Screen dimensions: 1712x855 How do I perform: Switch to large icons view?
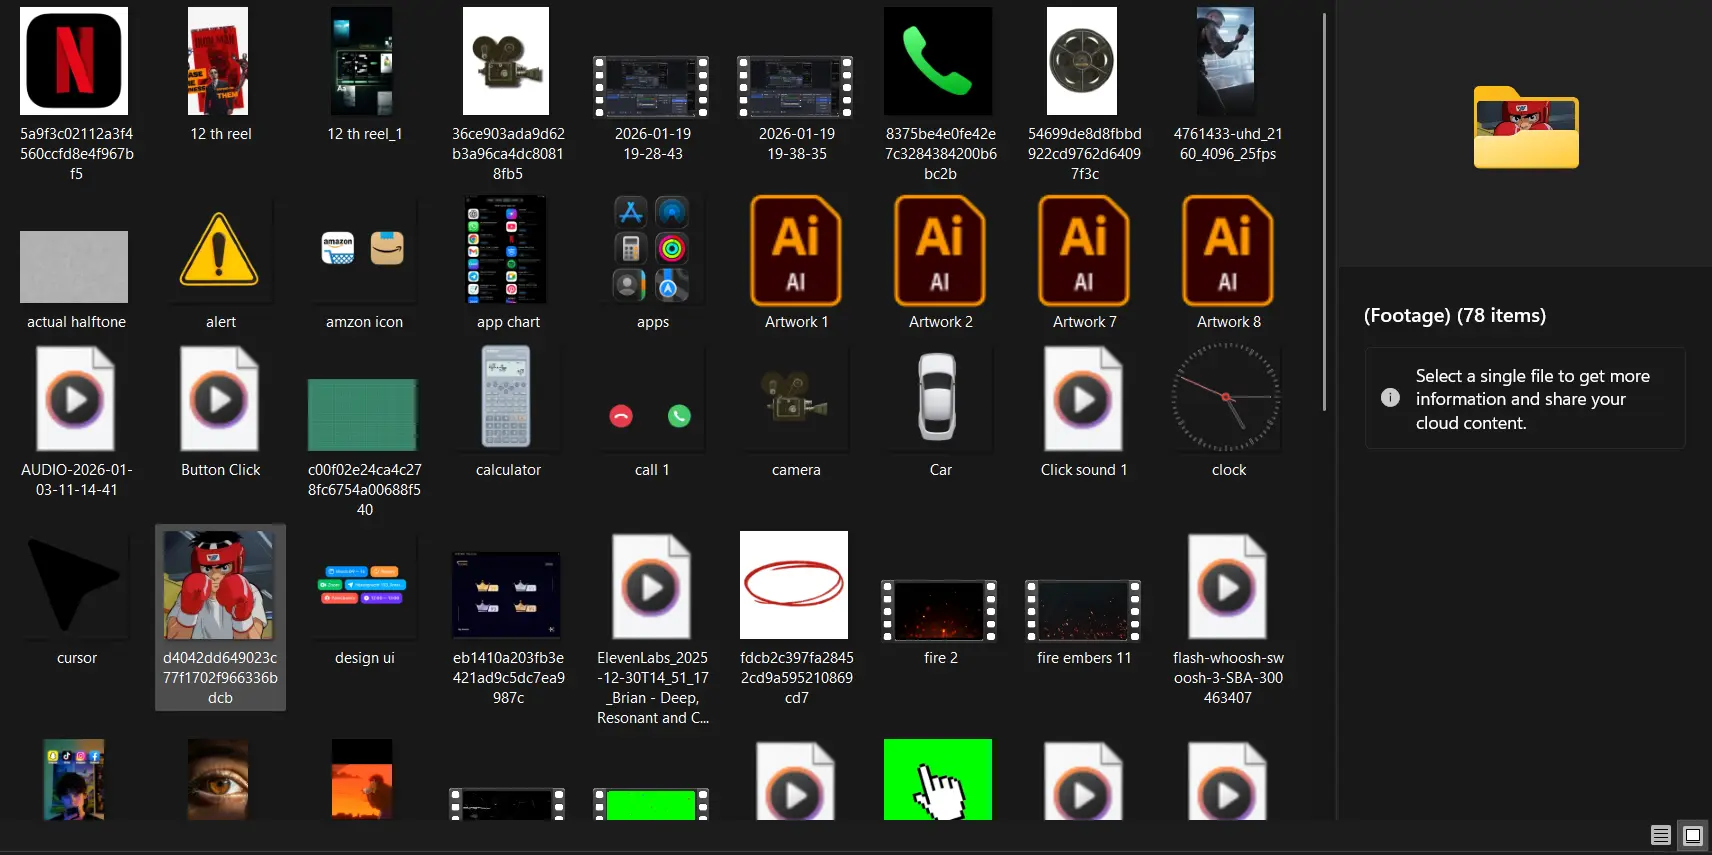click(x=1693, y=835)
